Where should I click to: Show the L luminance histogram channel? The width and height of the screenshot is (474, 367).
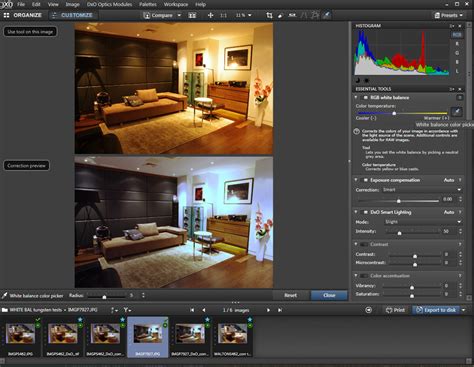tap(457, 71)
